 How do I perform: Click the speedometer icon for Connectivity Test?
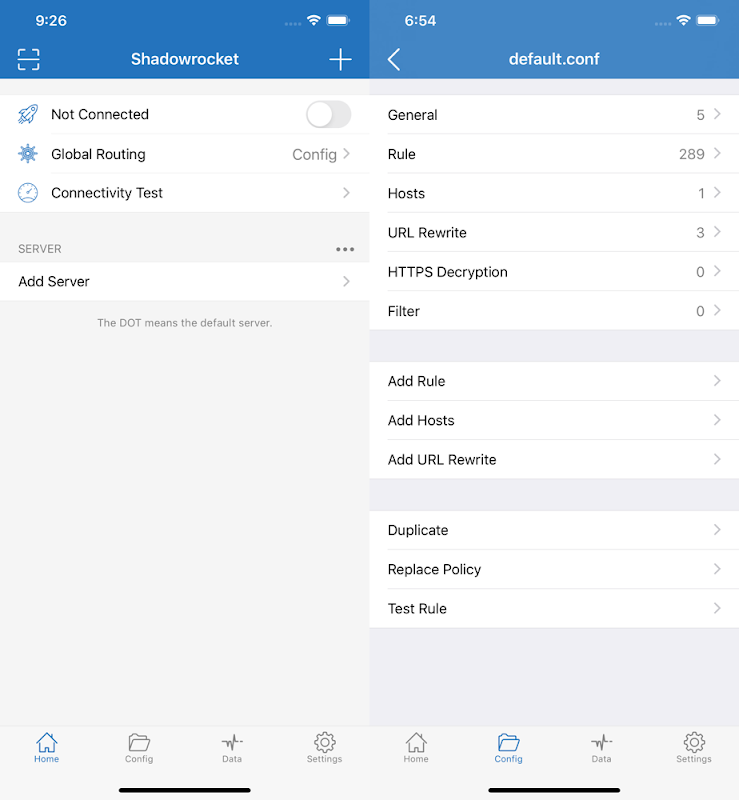pos(28,193)
